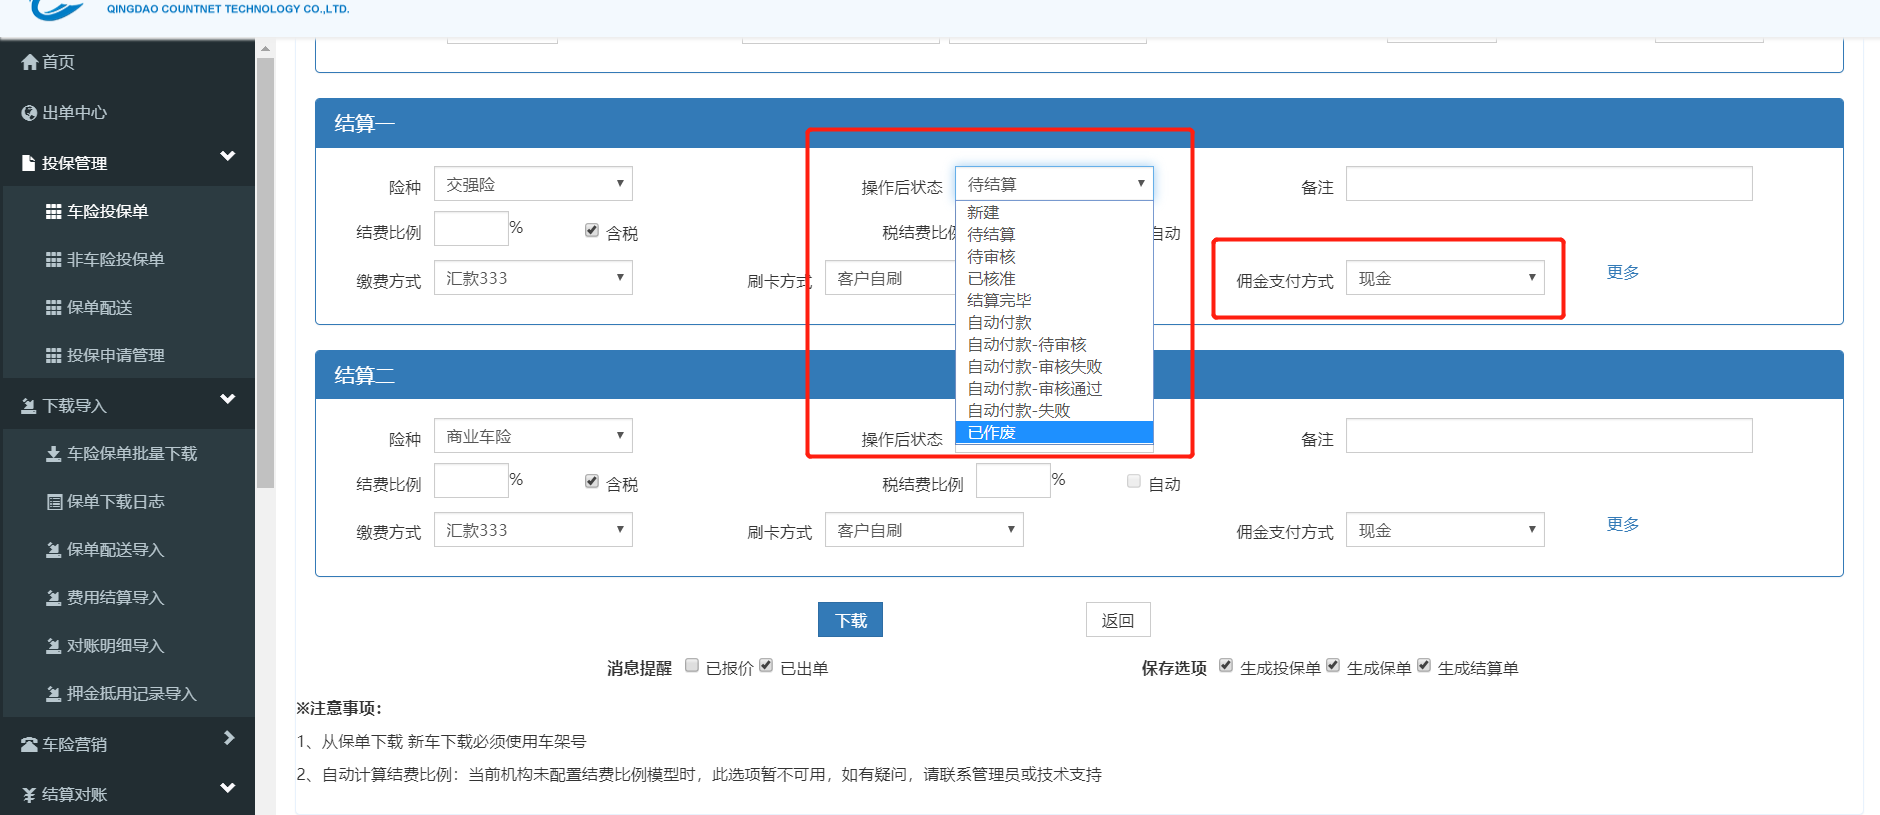Click the 结算一 section heading
The height and width of the screenshot is (815, 1880).
pyautogui.click(x=364, y=124)
